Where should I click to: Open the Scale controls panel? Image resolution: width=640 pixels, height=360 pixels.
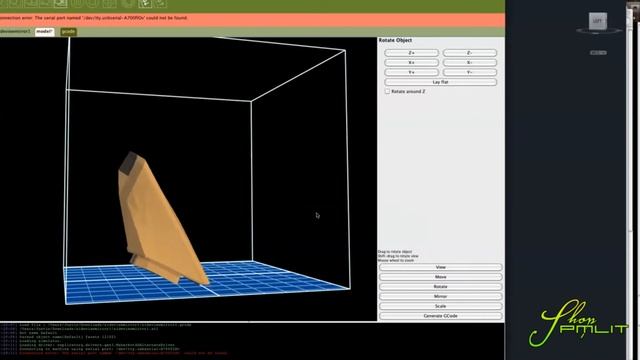tap(440, 307)
